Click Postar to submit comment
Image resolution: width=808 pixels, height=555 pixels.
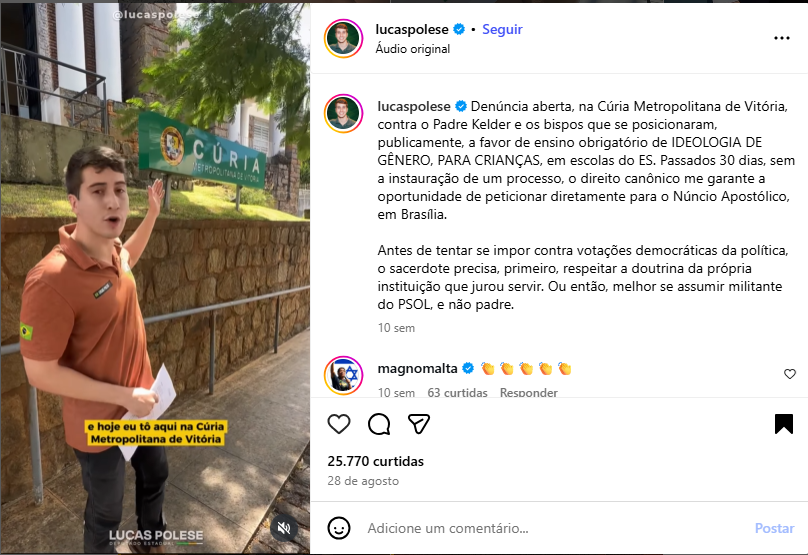tap(774, 528)
